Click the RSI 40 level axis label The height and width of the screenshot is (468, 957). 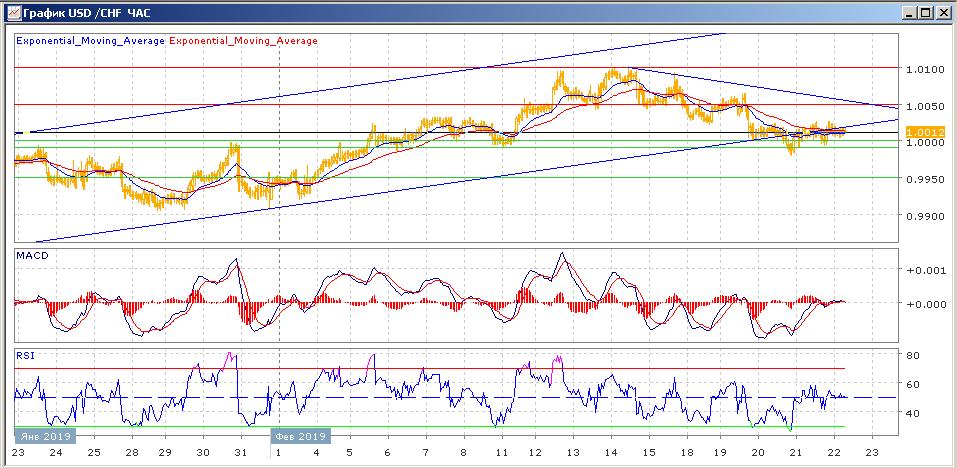click(x=912, y=413)
